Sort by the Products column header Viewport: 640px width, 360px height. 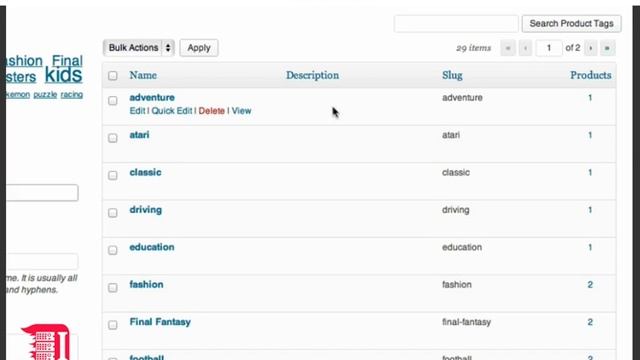click(x=591, y=76)
